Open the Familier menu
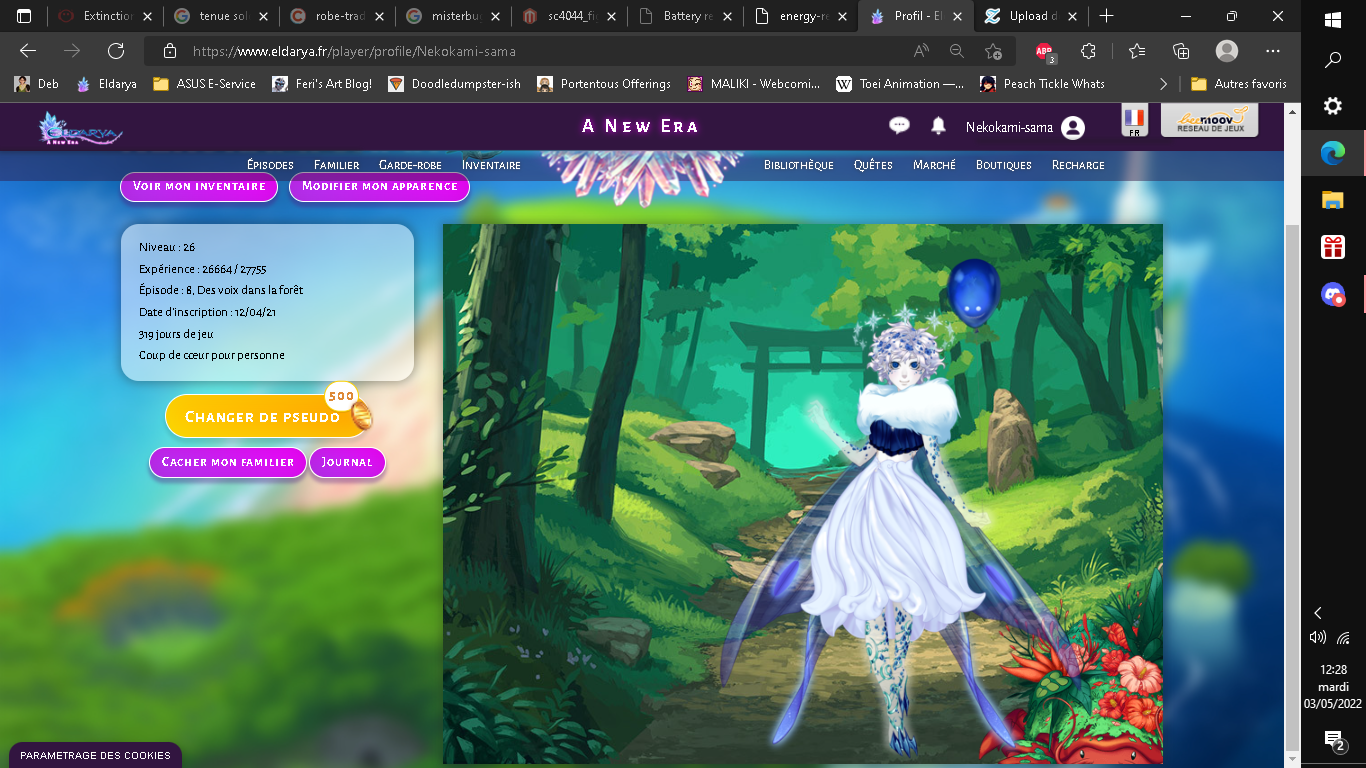The height and width of the screenshot is (768, 1366). click(336, 165)
